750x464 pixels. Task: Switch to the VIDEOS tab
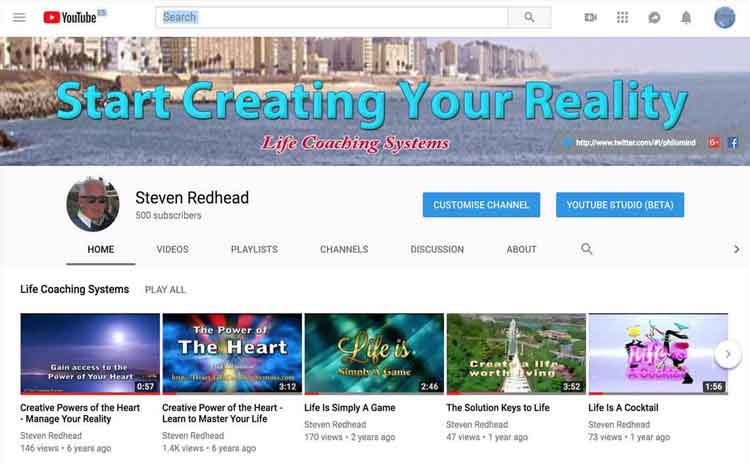[x=172, y=249]
